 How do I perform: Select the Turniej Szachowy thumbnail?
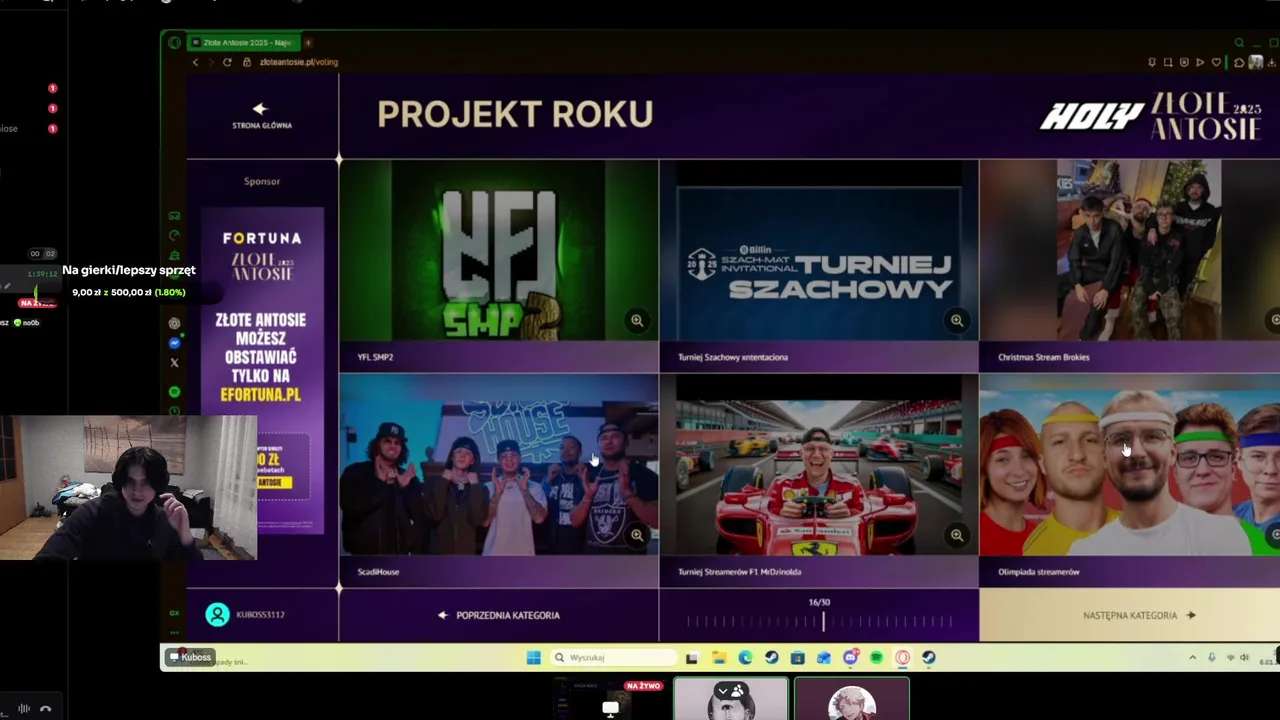click(x=819, y=250)
